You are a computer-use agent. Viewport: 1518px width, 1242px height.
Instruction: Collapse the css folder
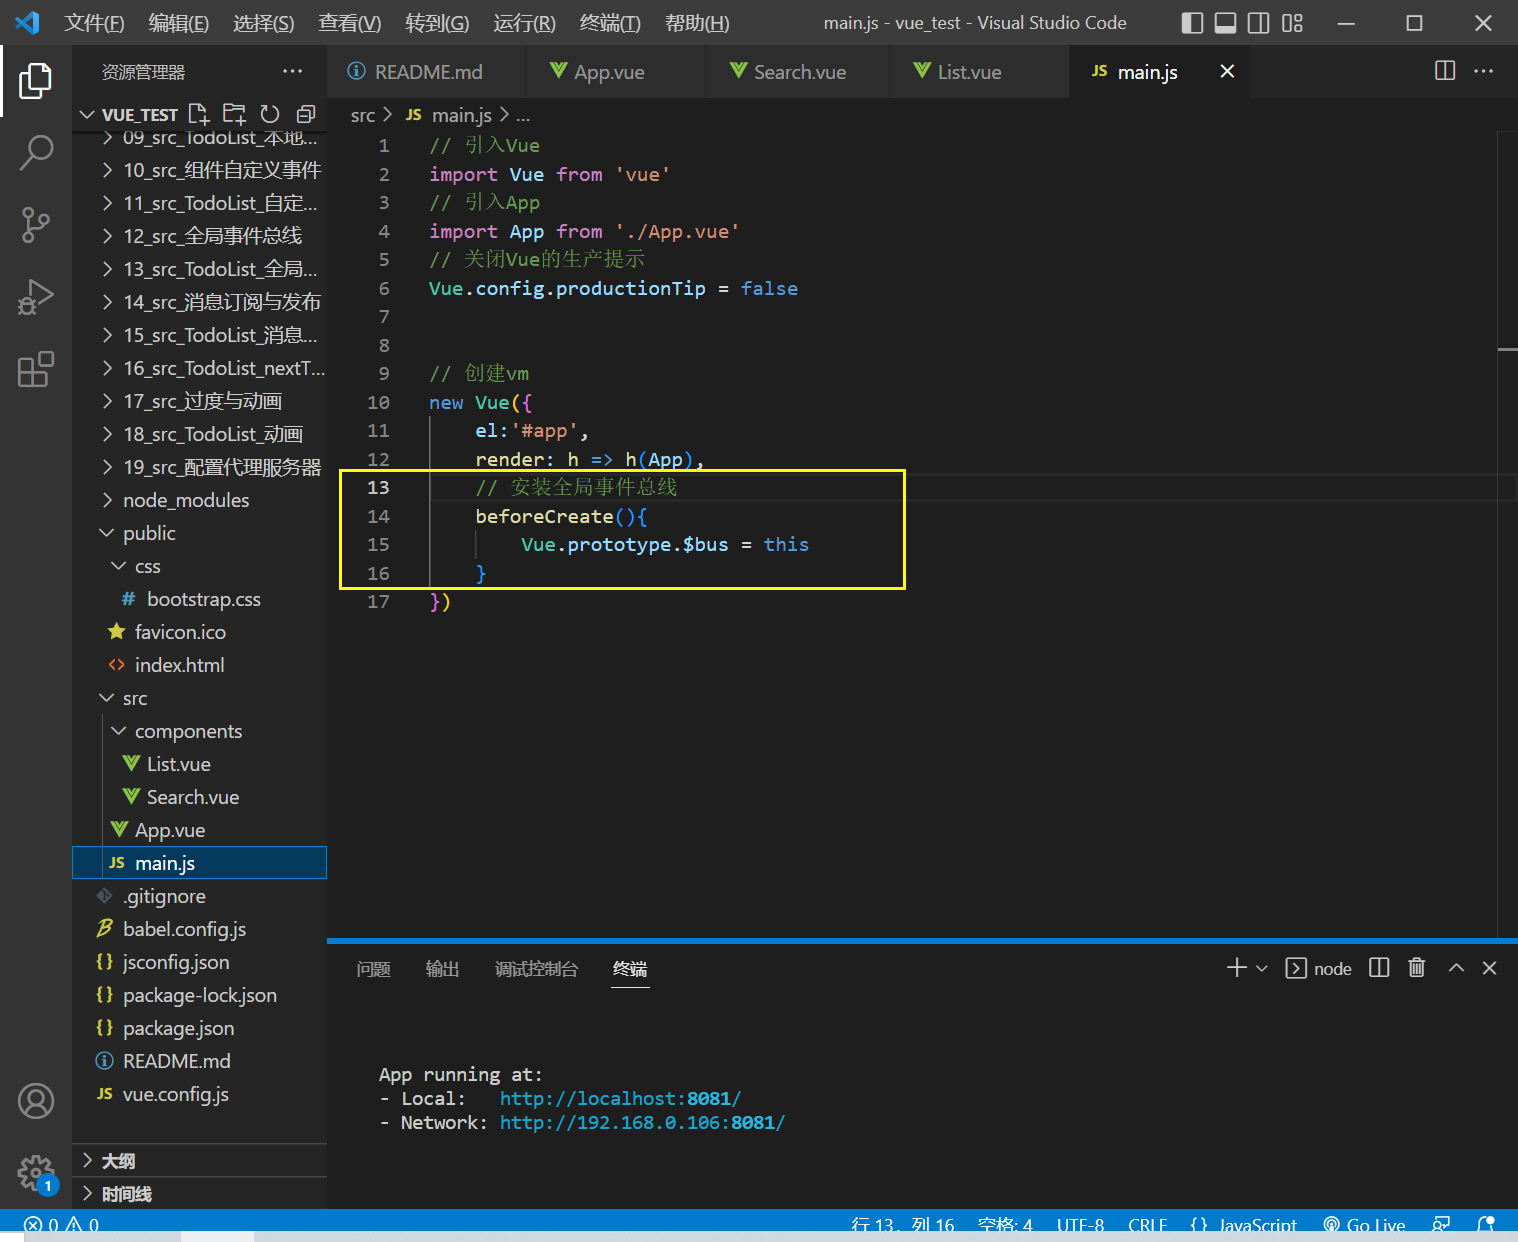[200, 566]
